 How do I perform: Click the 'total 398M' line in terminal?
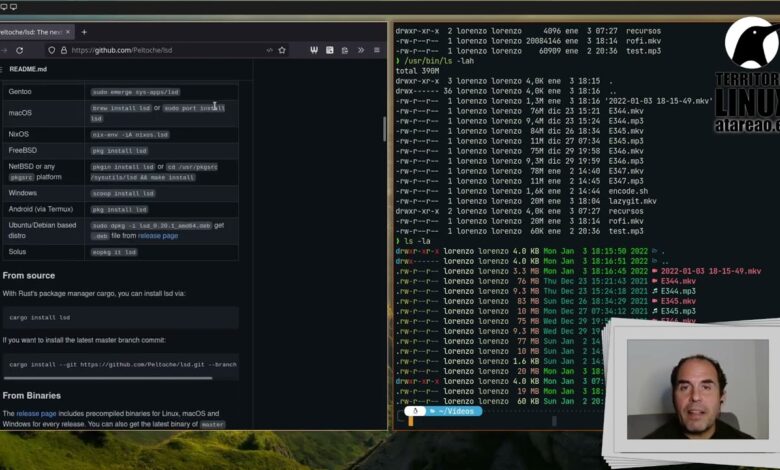(x=417, y=71)
